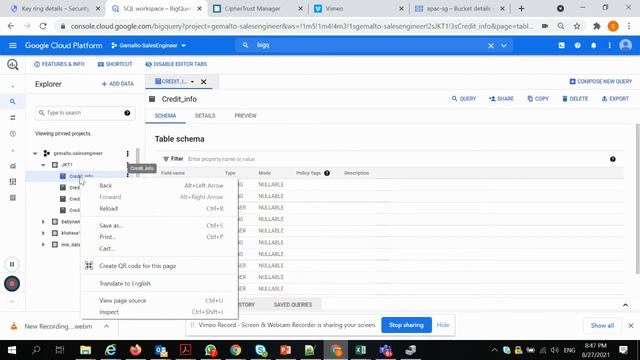
Task: Open the Gemalto-SalesEngineer project selector dropdown
Action: [x=149, y=45]
